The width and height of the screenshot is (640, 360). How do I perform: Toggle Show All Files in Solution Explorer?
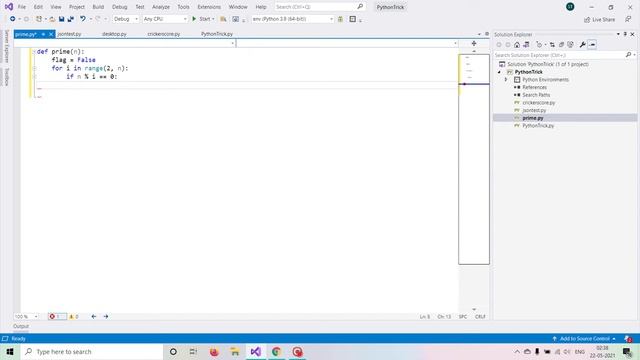(570, 44)
